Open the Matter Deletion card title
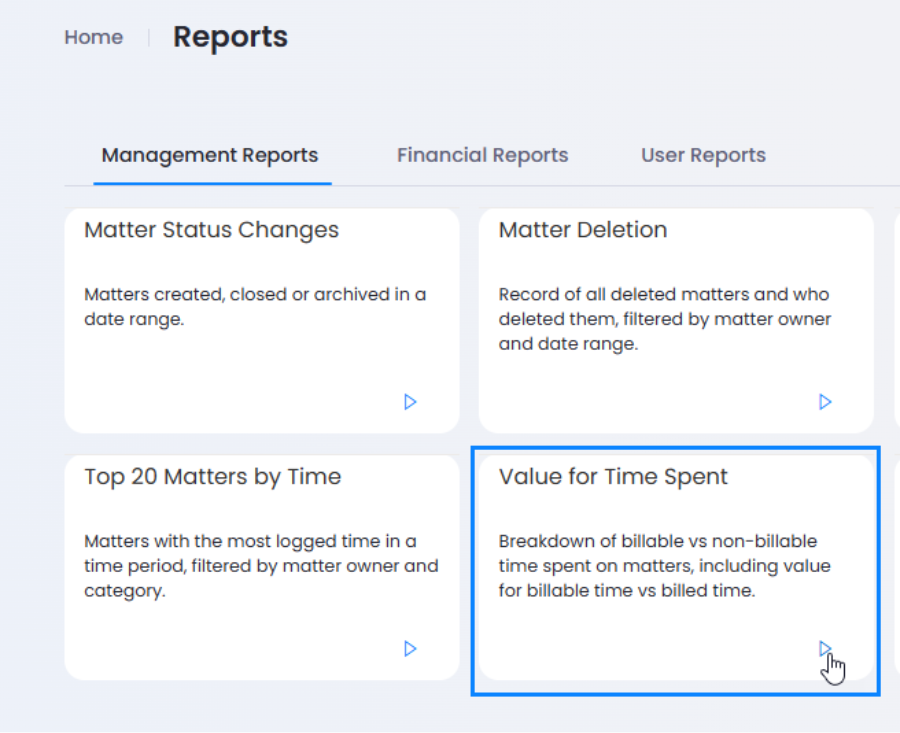Viewport: 900px width, 733px height. click(x=583, y=230)
